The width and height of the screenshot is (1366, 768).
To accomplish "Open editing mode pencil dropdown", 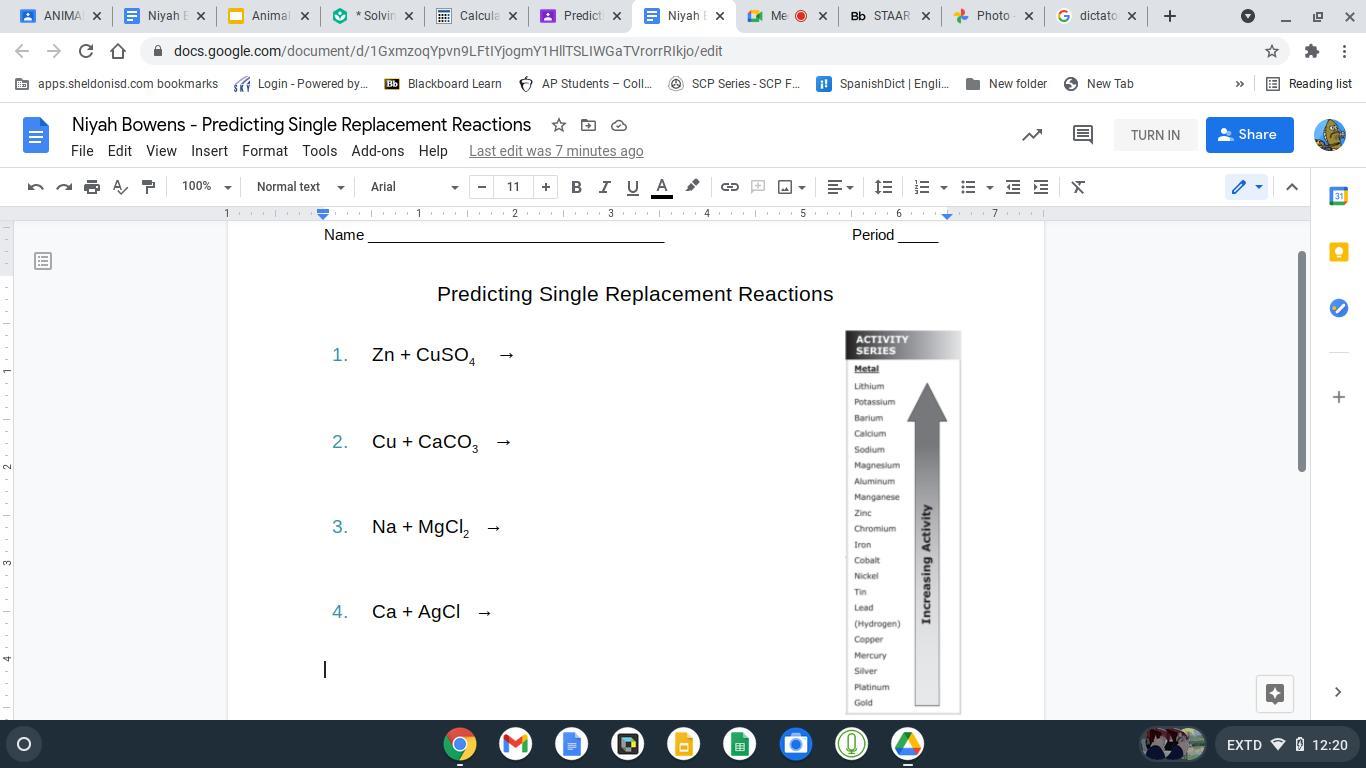I will pos(1246,187).
